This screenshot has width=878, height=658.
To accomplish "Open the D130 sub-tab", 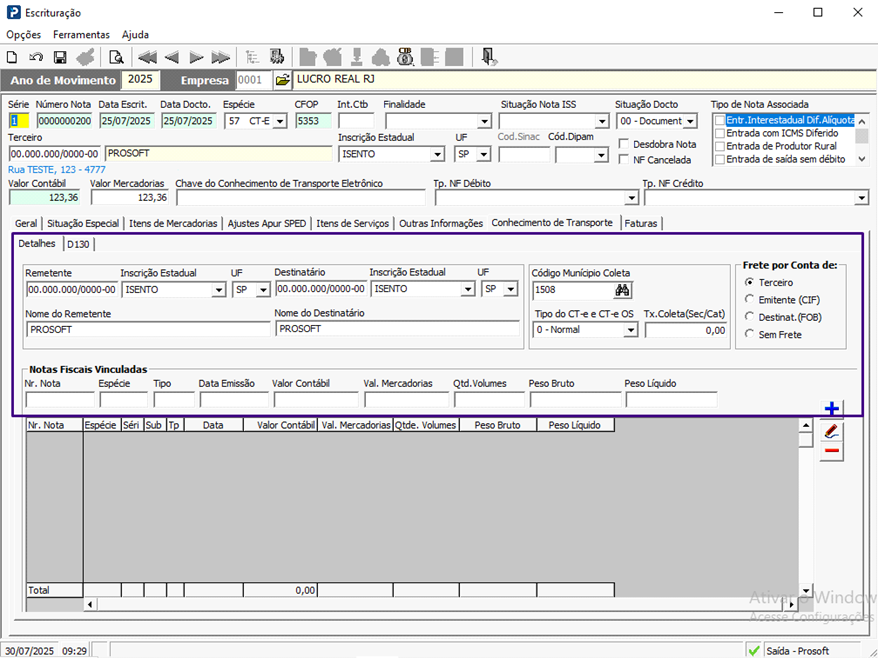I will coord(79,243).
